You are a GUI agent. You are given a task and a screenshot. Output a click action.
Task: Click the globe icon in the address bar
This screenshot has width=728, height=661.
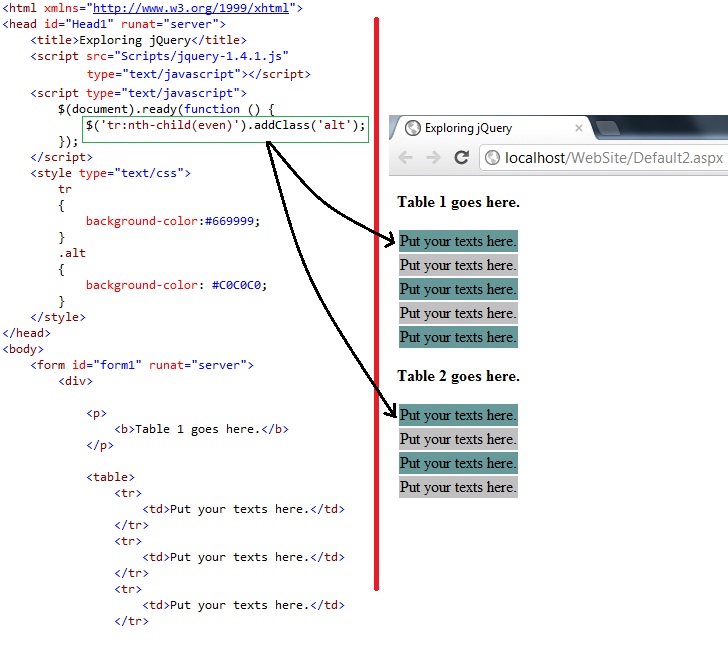(x=492, y=158)
